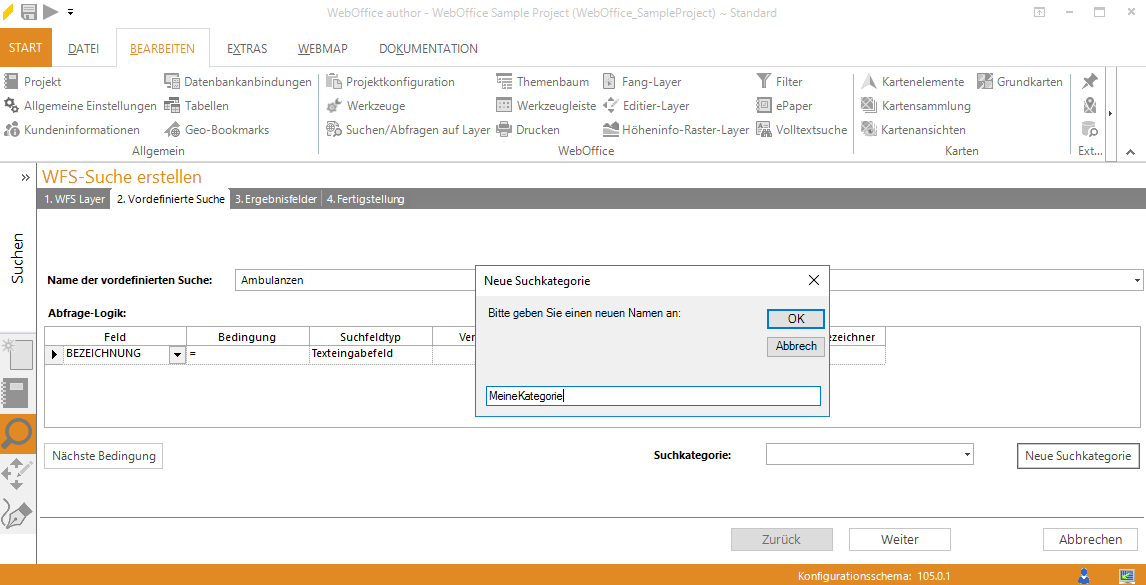
Task: Click the Kartenelemente north-arrow icon
Action: pyautogui.click(x=868, y=82)
